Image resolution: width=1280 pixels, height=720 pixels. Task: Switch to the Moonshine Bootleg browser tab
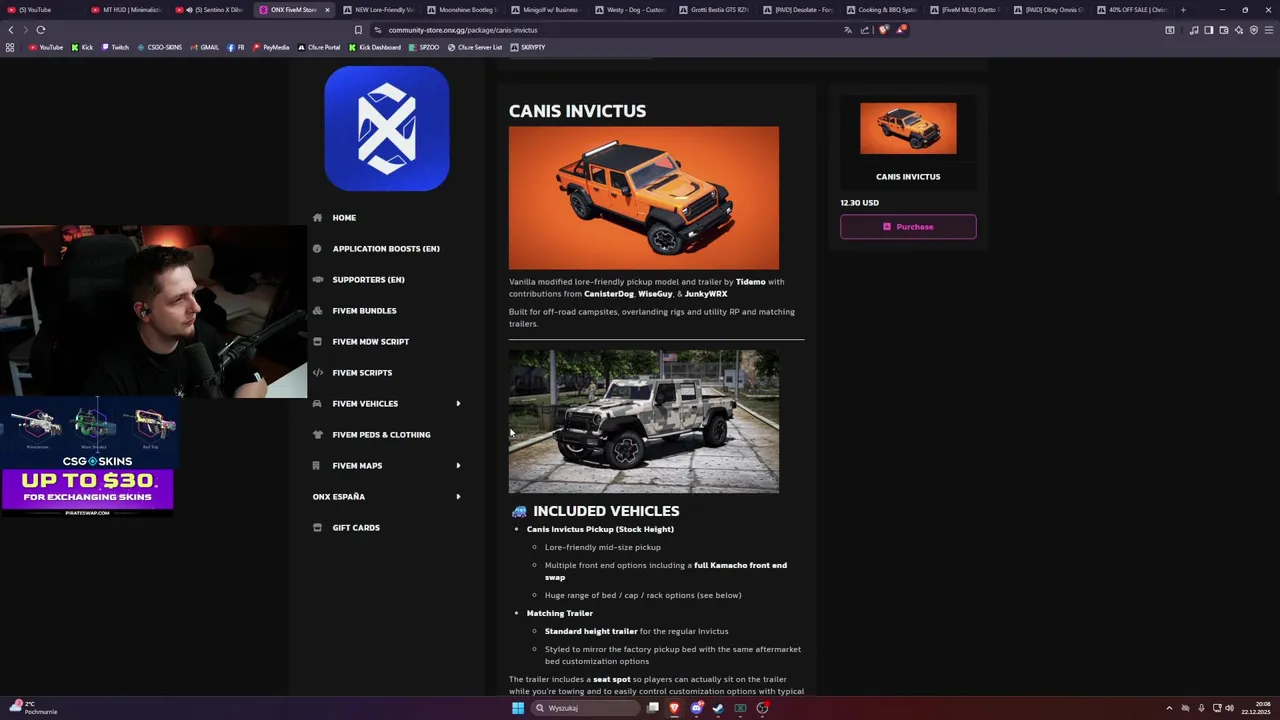pos(462,10)
